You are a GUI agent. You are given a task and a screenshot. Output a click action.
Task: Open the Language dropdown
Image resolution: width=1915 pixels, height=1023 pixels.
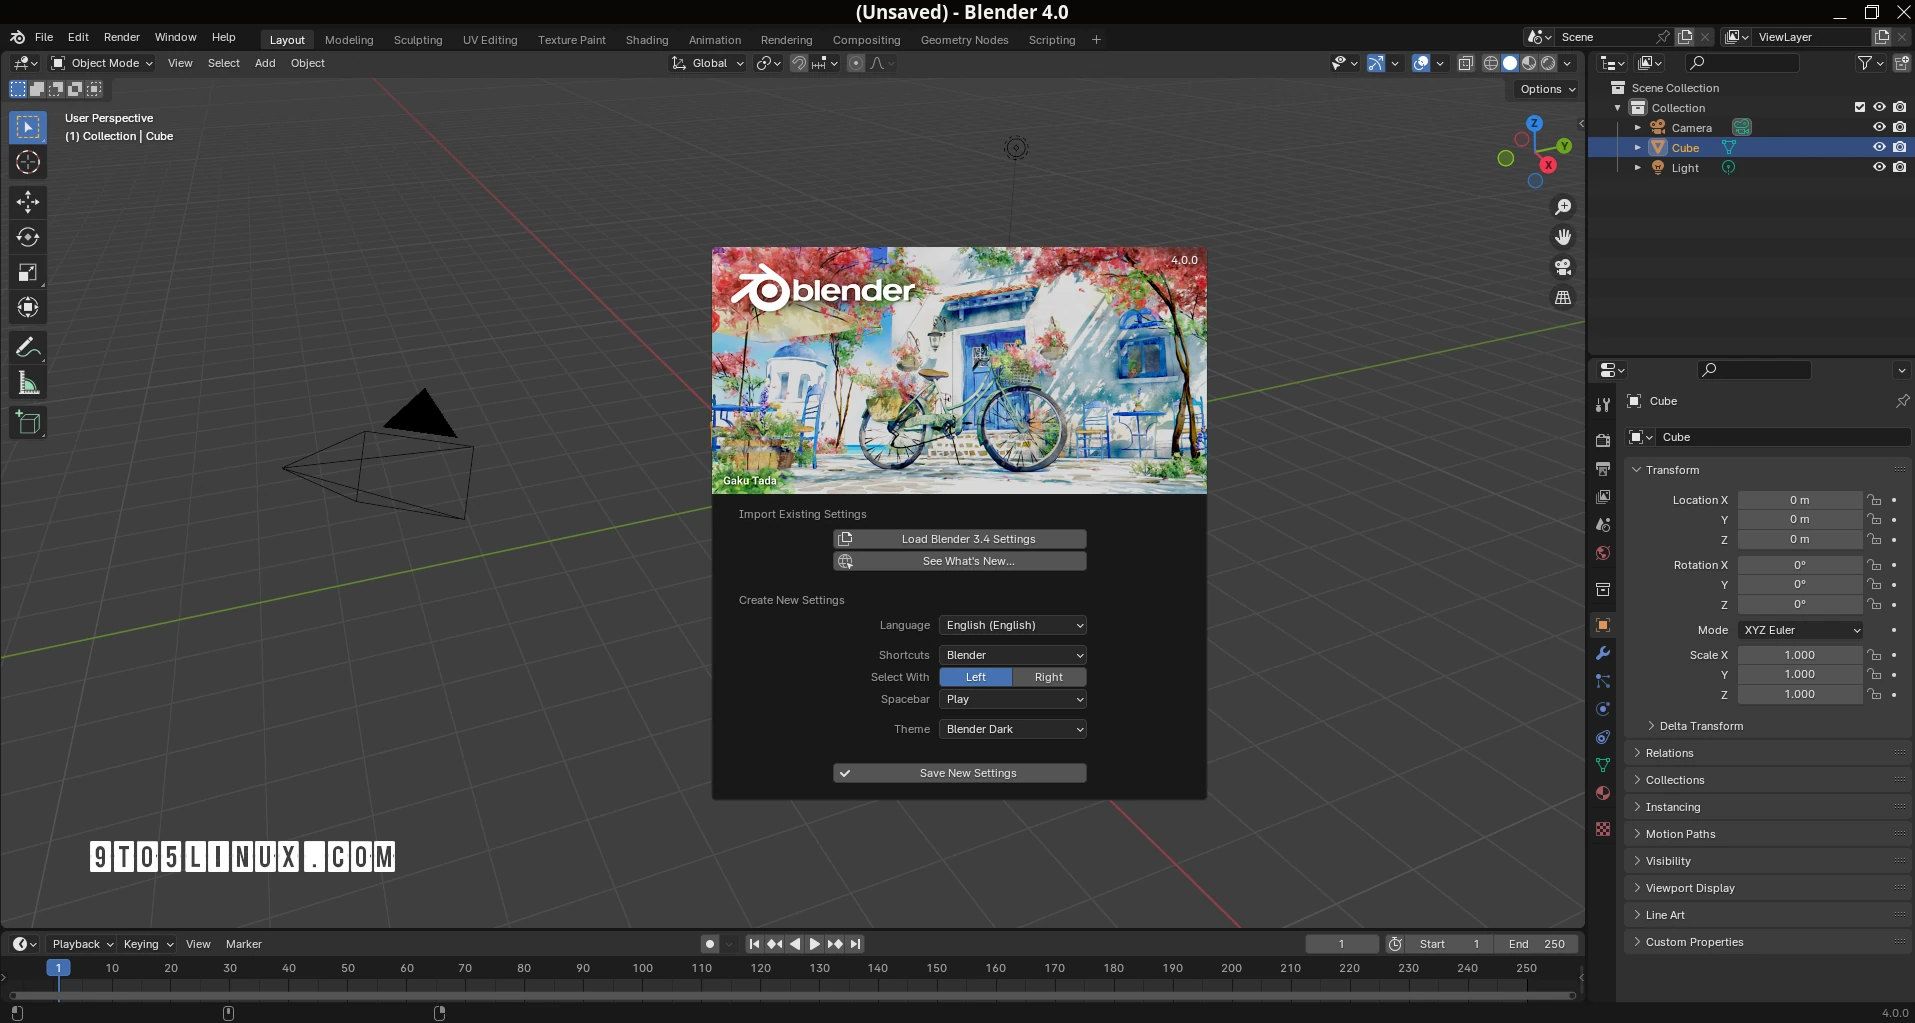coord(1012,625)
